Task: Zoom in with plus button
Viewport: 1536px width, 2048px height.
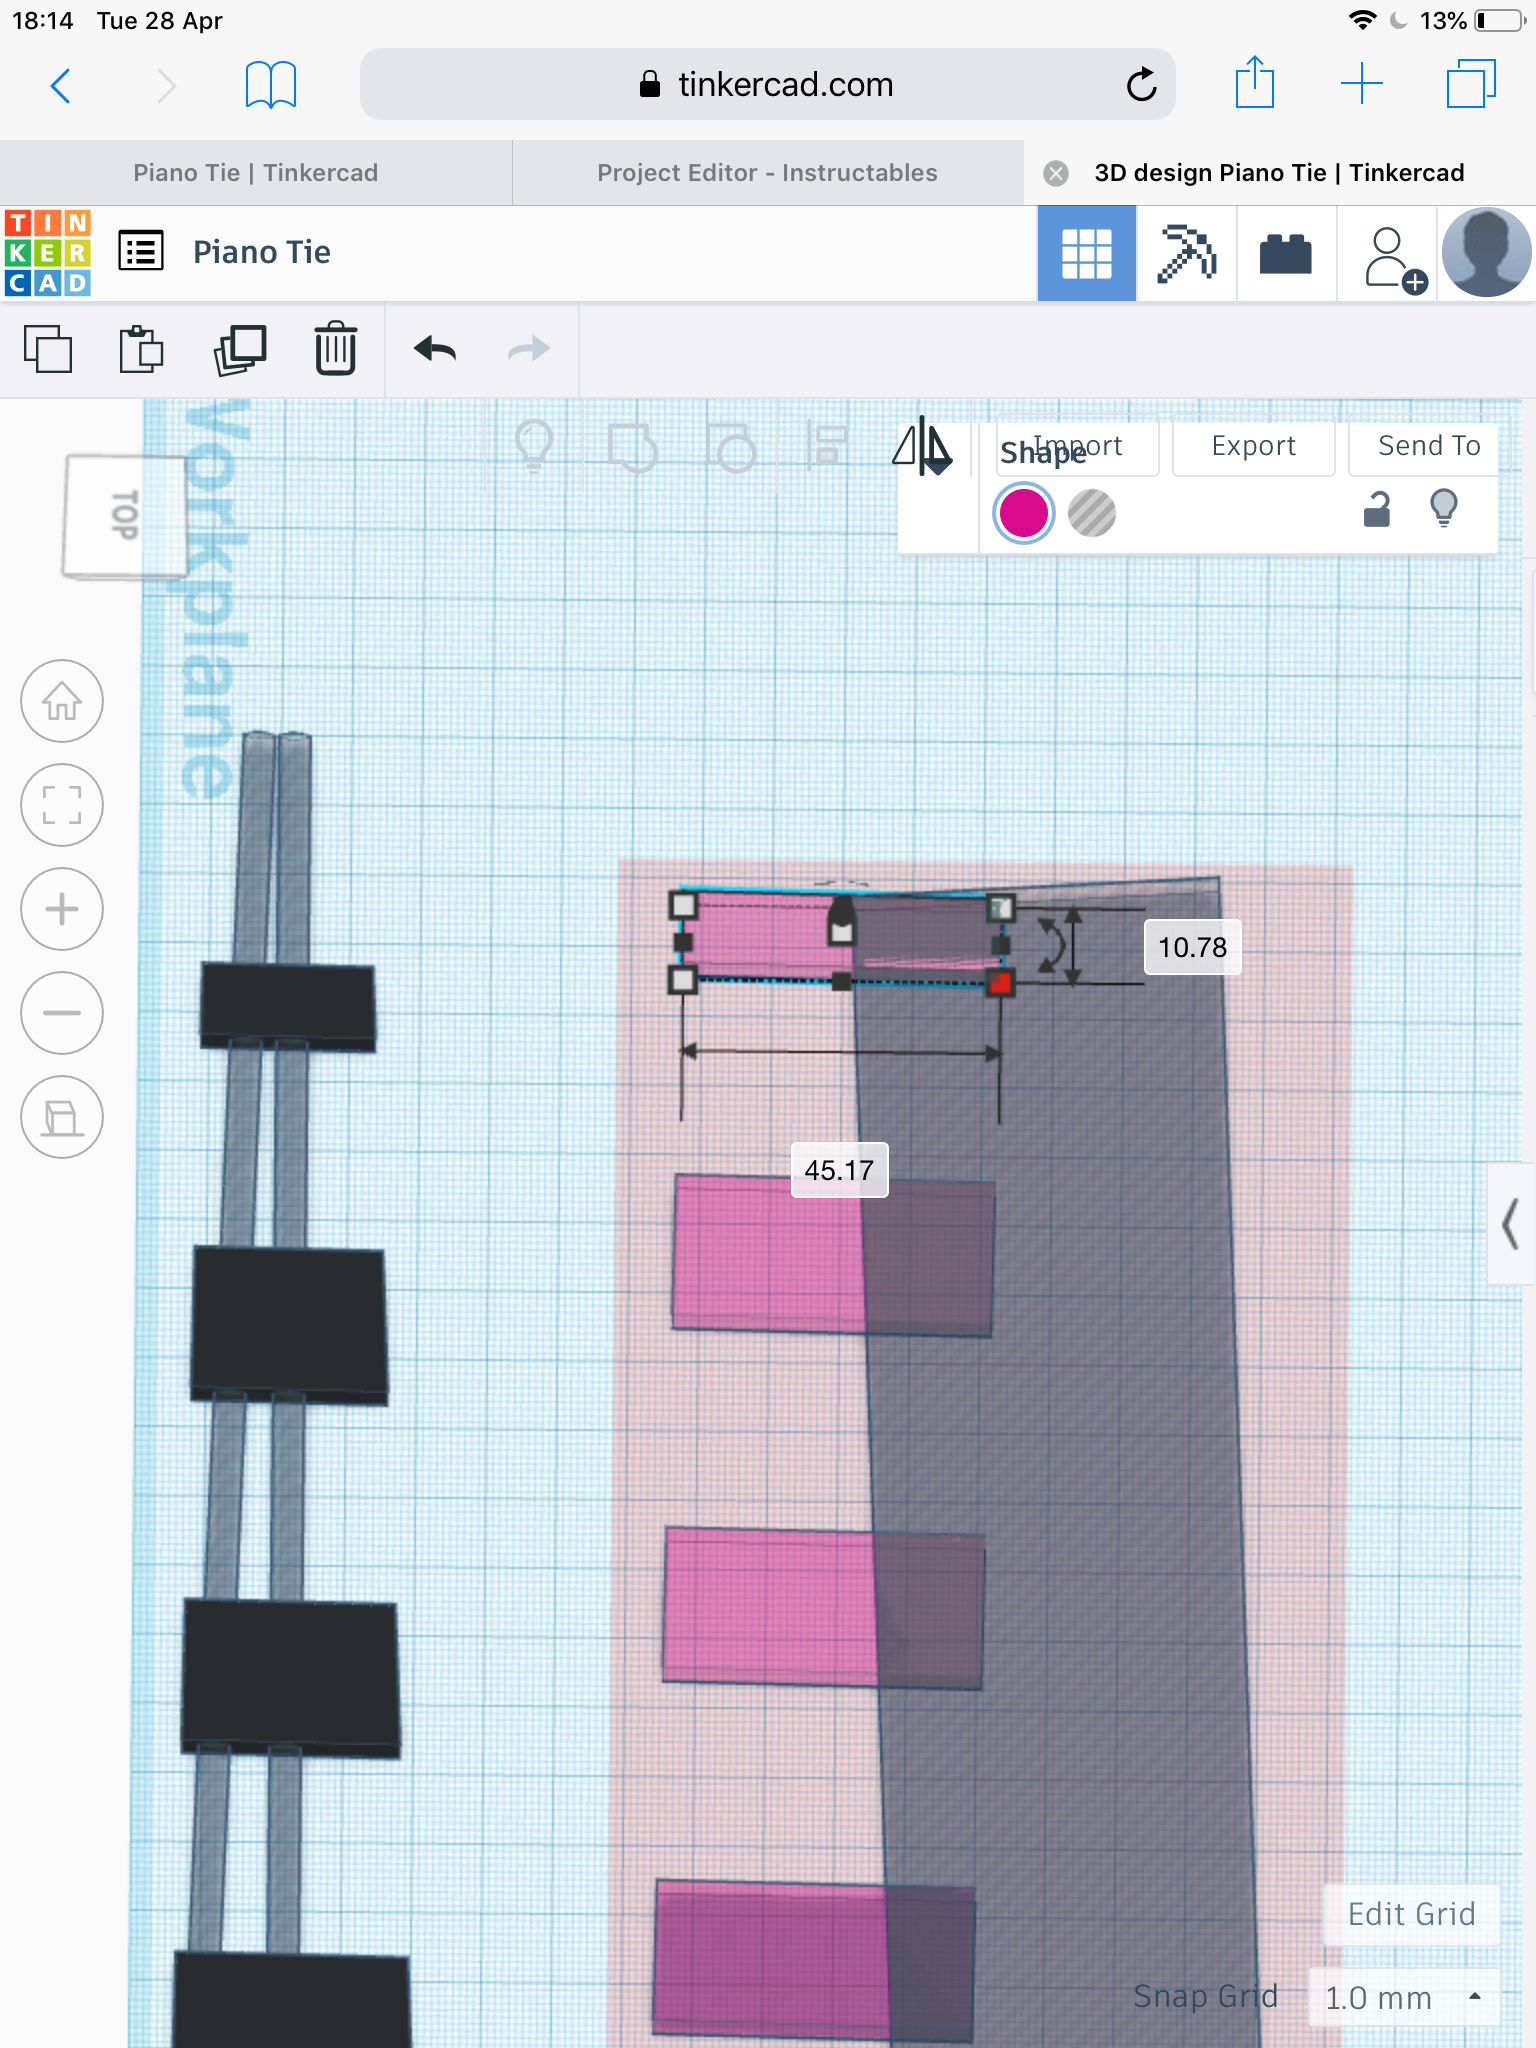Action: (62, 909)
